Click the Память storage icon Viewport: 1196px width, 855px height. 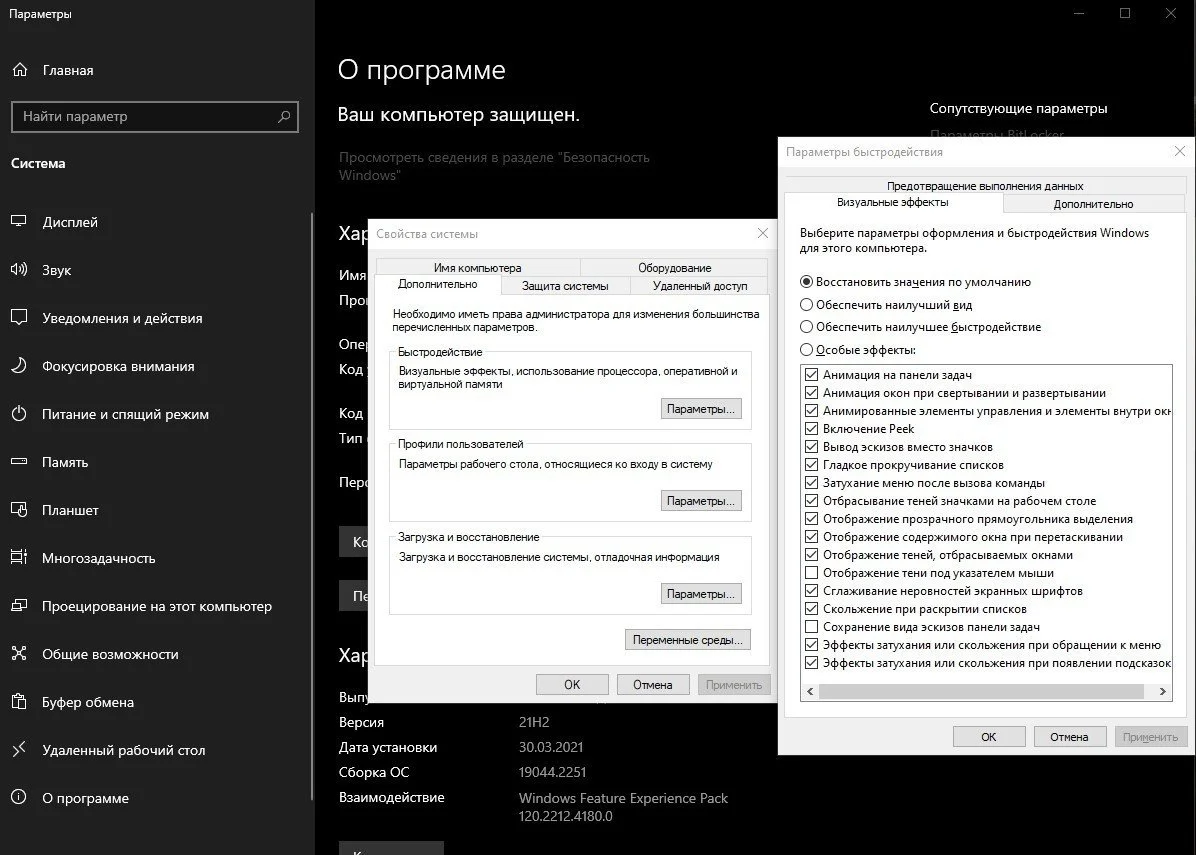[19, 461]
